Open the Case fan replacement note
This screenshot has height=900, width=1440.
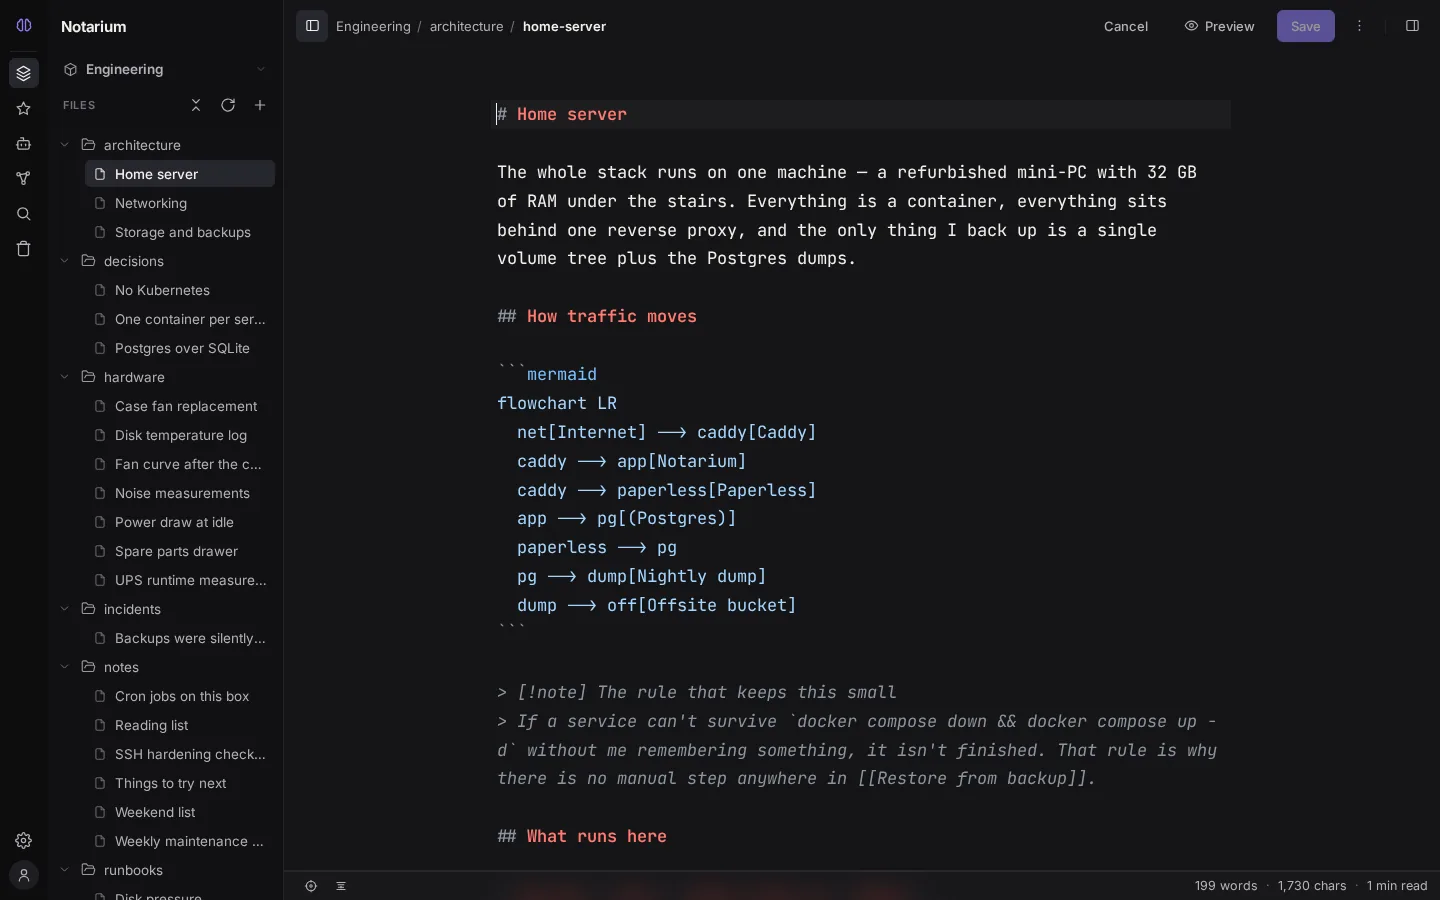point(180,406)
